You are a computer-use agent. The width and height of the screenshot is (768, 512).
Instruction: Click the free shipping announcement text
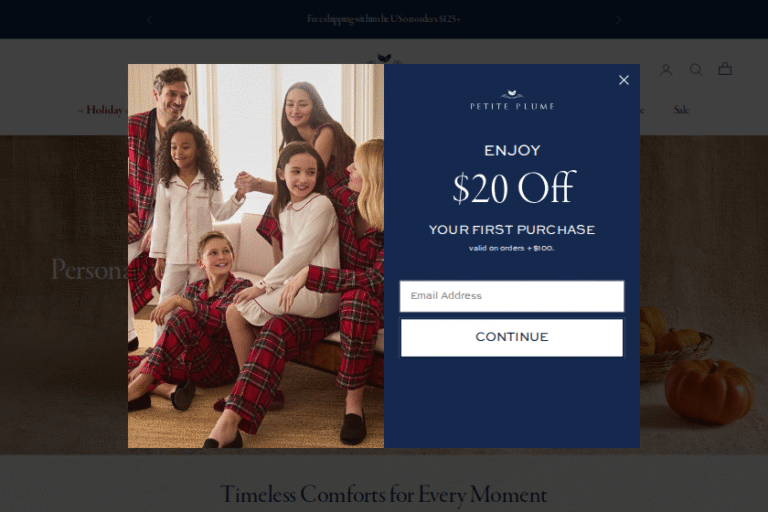pyautogui.click(x=384, y=19)
